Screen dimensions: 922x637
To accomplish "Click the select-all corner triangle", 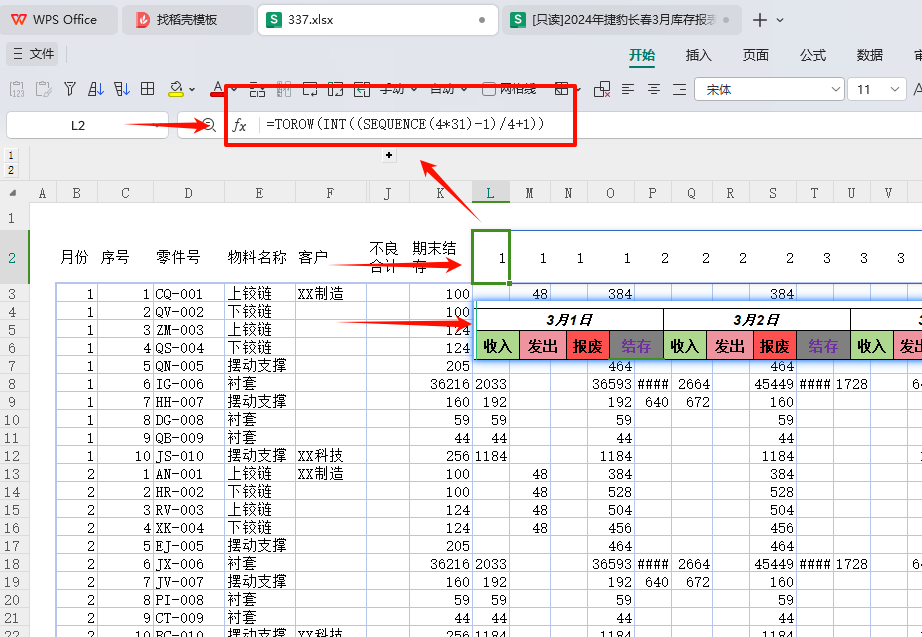I will tap(12, 193).
